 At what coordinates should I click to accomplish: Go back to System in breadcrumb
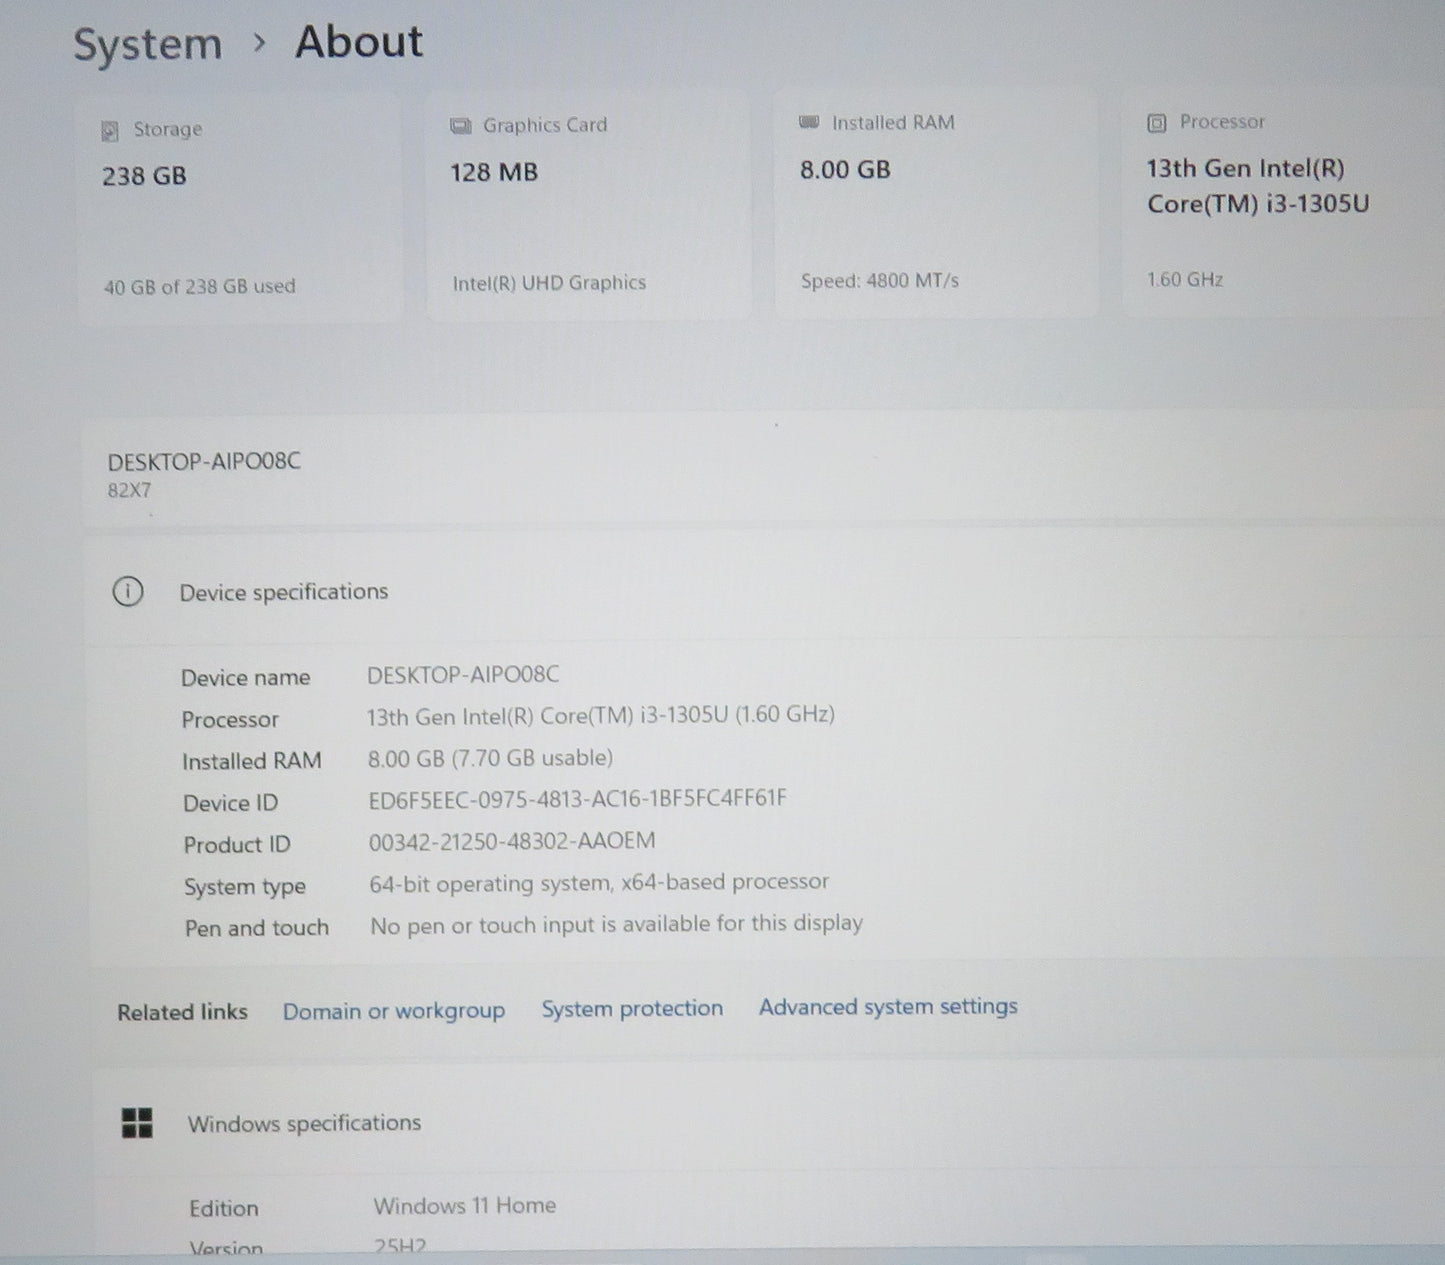point(148,45)
